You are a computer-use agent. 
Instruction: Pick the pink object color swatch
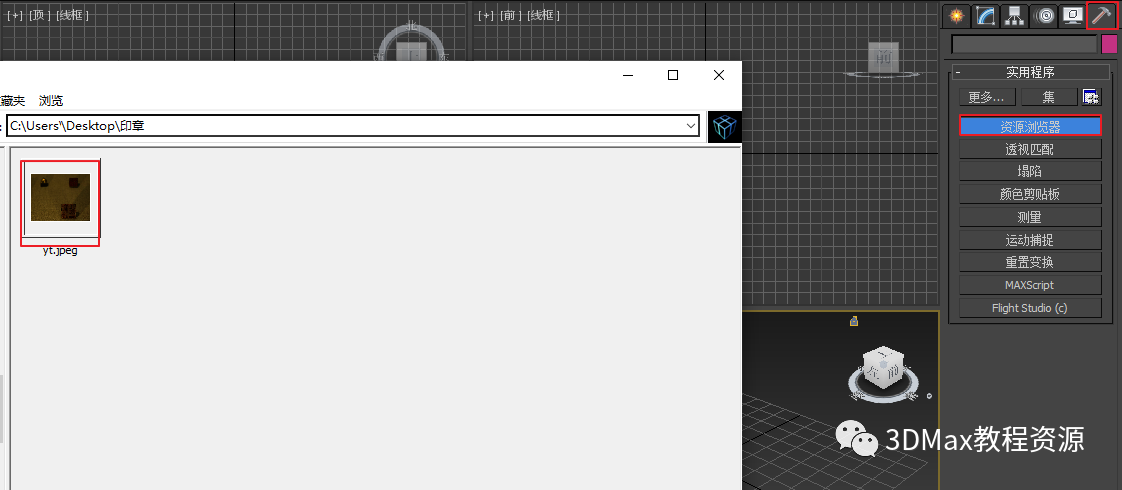pos(1108,44)
